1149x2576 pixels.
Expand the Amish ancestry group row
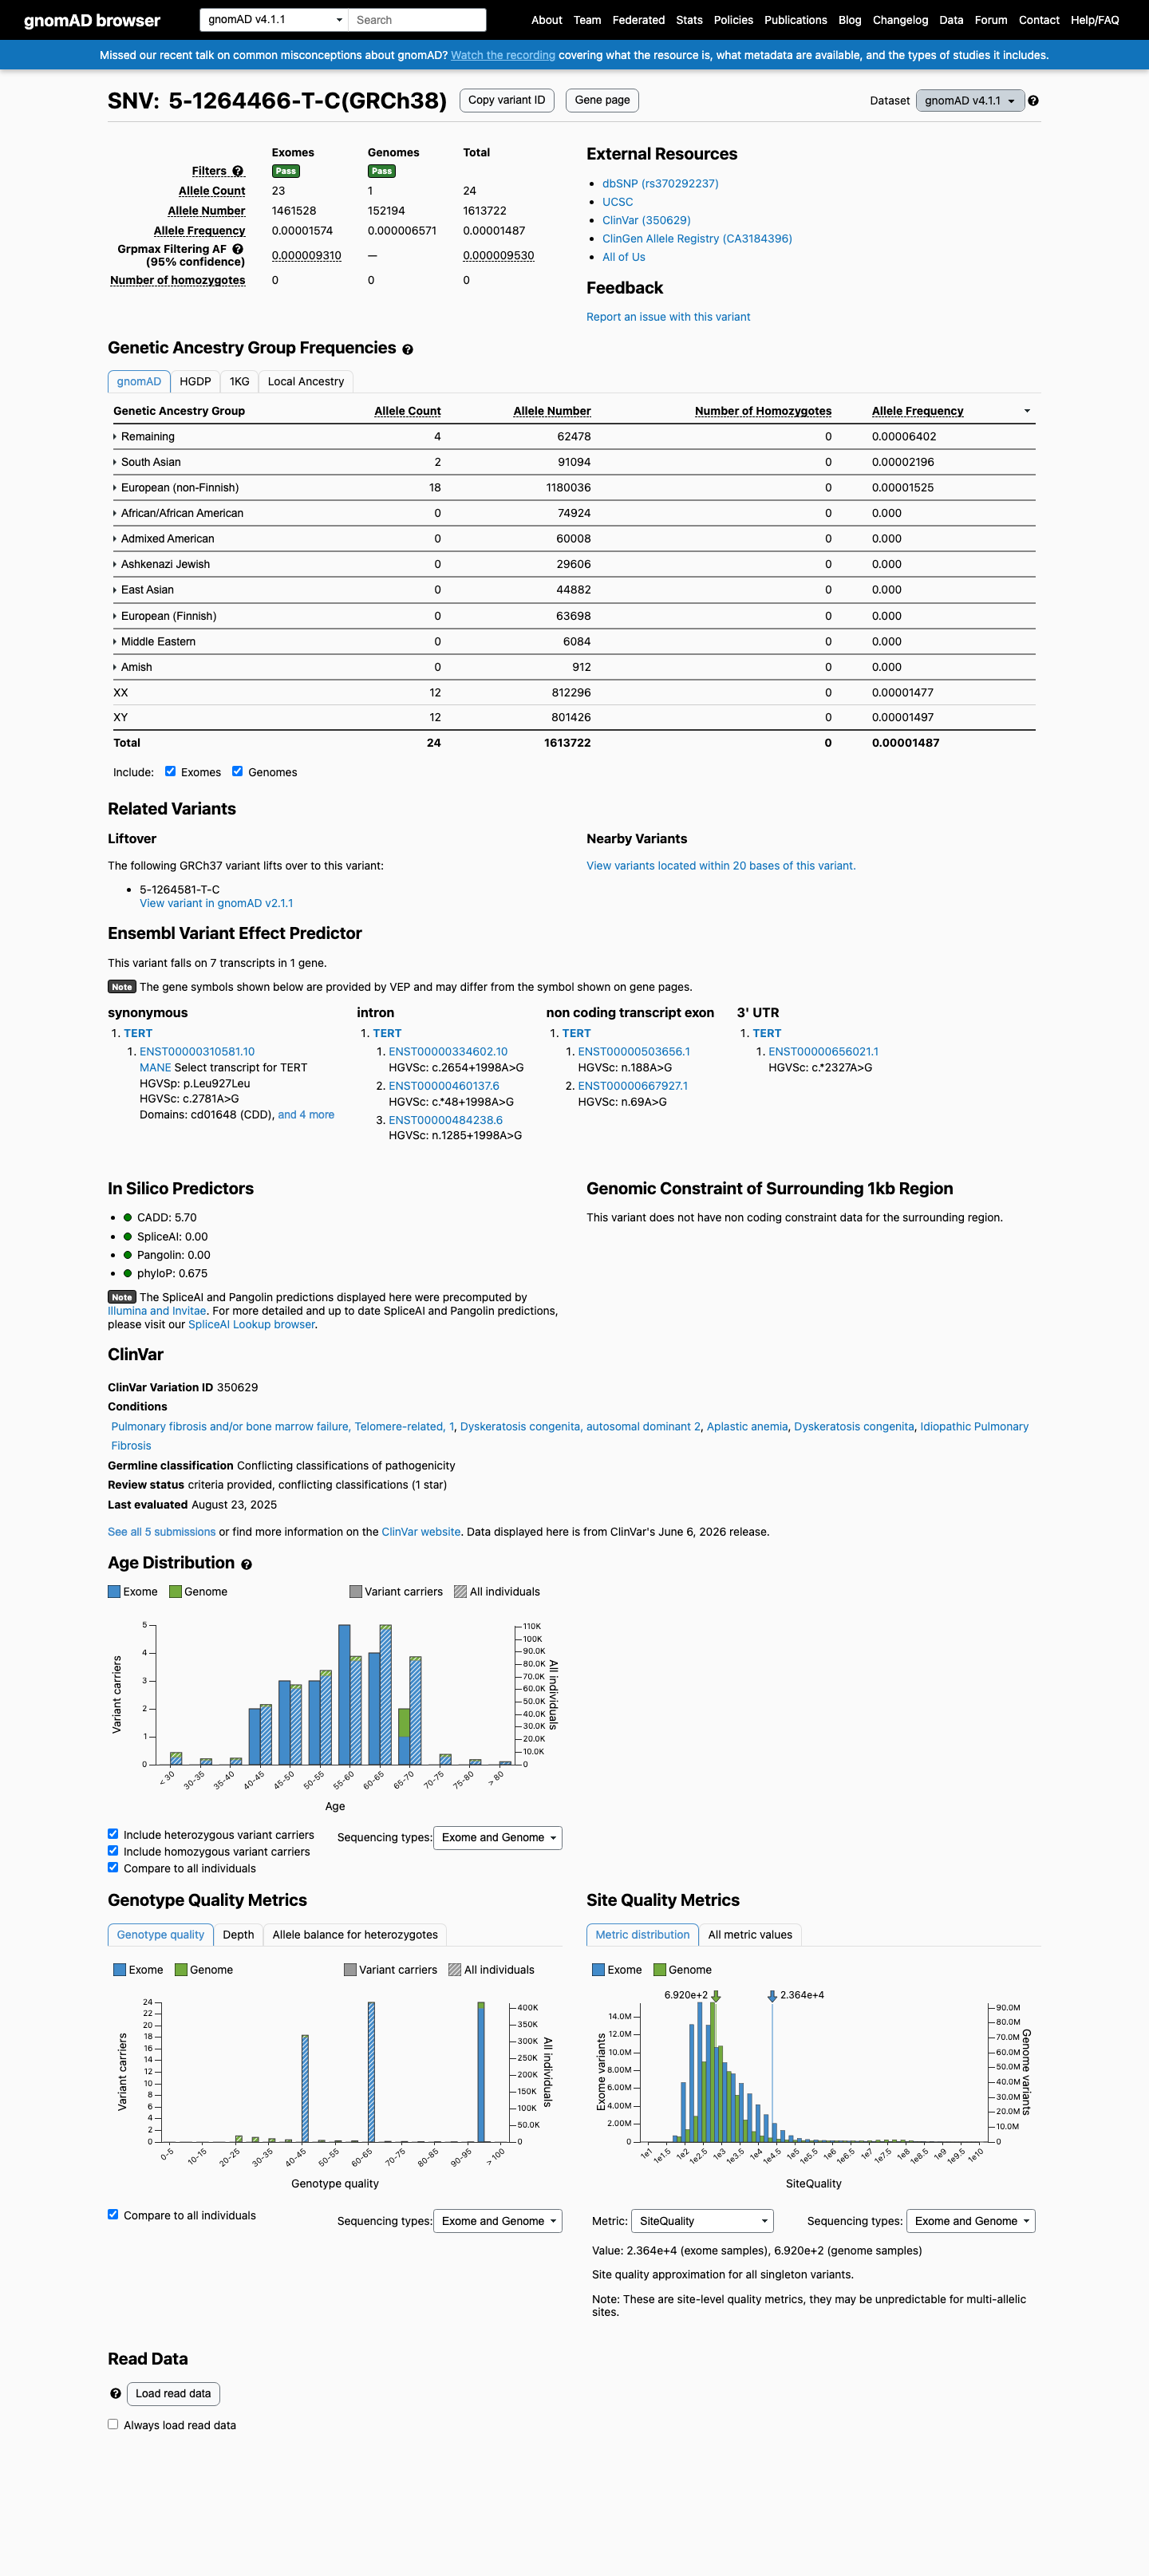coord(133,667)
